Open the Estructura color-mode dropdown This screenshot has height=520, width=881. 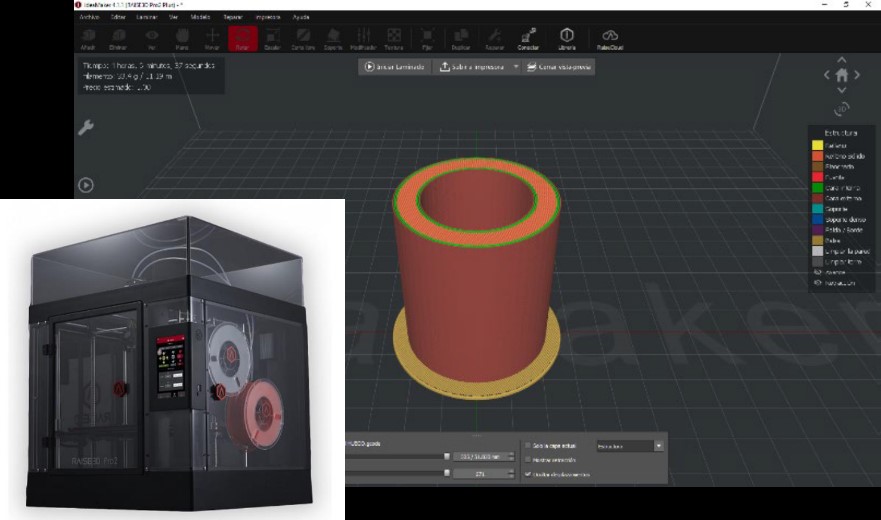[x=629, y=446]
